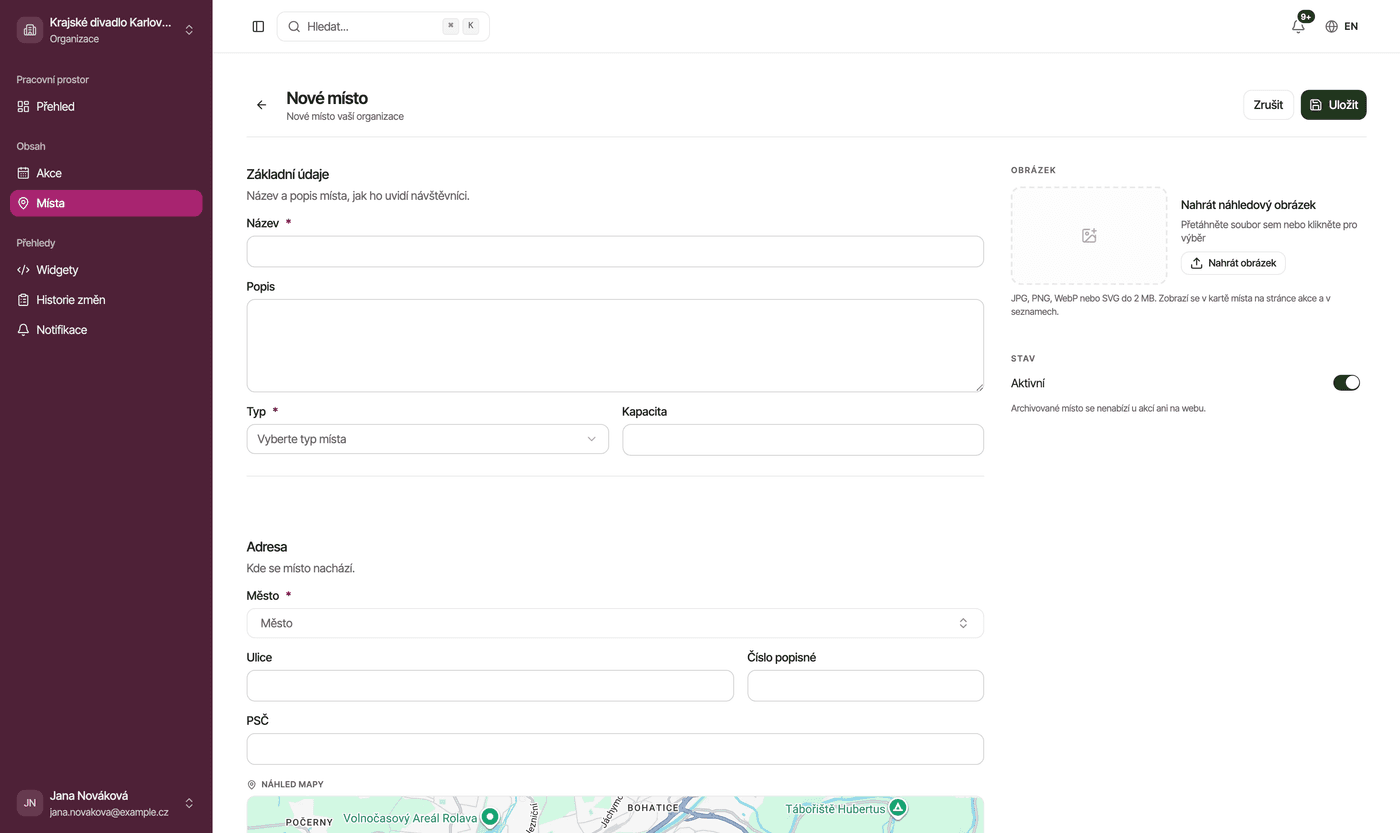Click the organization building icon
Image resolution: width=1400 pixels, height=833 pixels.
coord(30,30)
